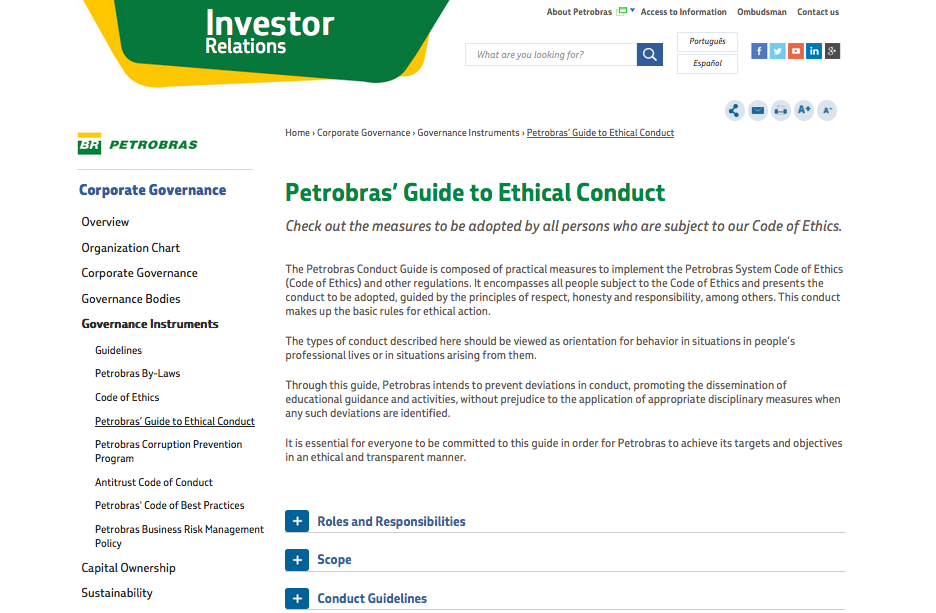Viewport: 936px width, 613px height.
Task: Follow the Corporate Governance breadcrumb link
Action: point(364,133)
